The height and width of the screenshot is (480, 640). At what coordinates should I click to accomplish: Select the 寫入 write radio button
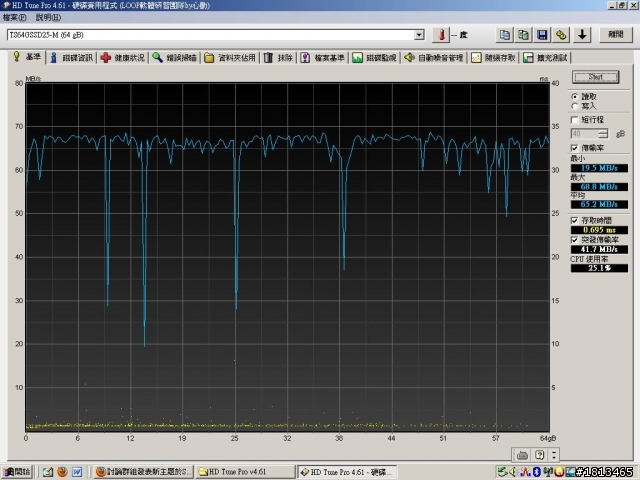[x=575, y=106]
